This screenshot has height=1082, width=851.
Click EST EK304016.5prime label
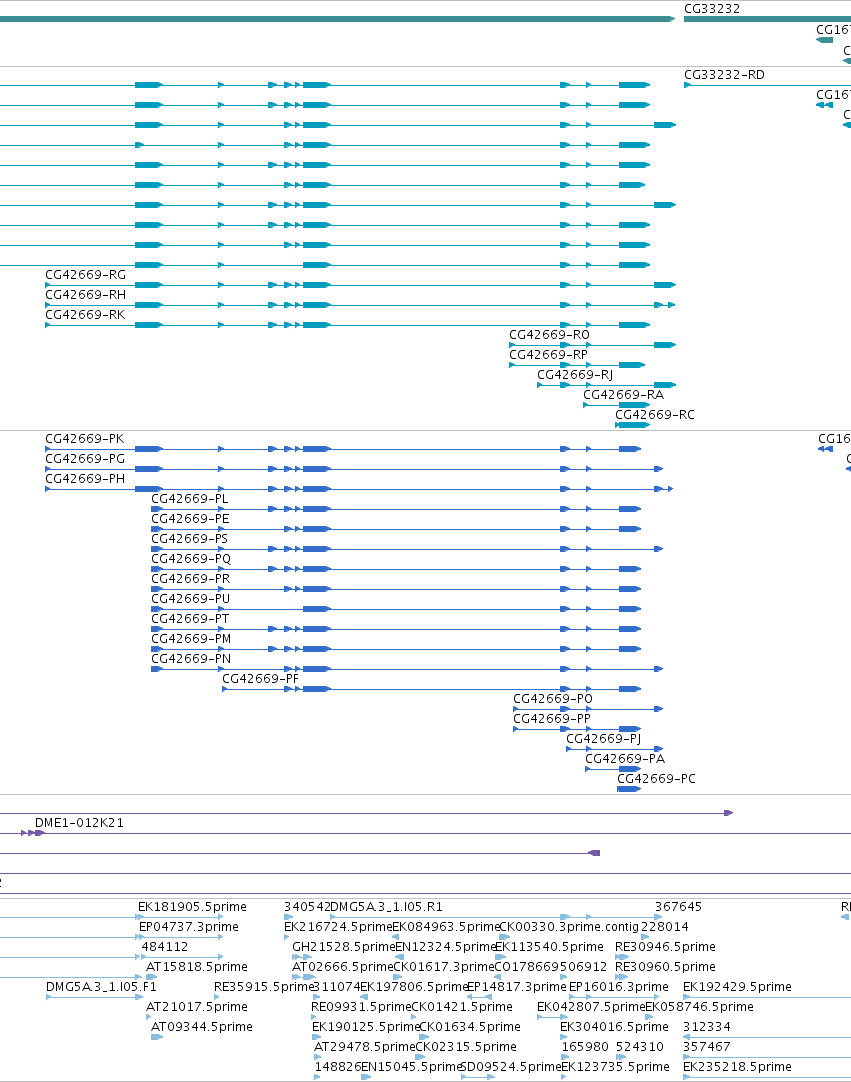614,1027
